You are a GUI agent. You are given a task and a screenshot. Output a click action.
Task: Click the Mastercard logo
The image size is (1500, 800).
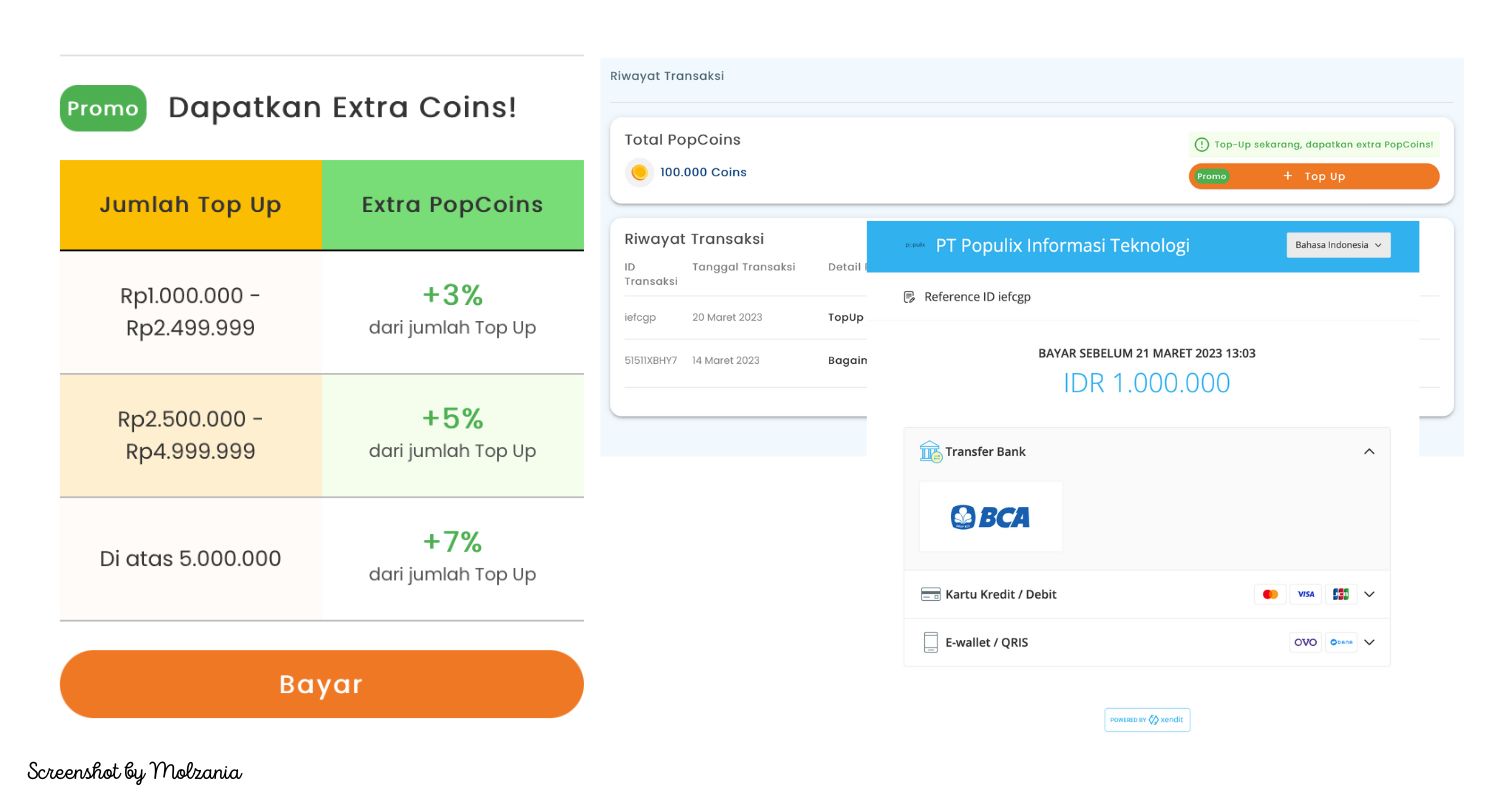tap(1270, 594)
